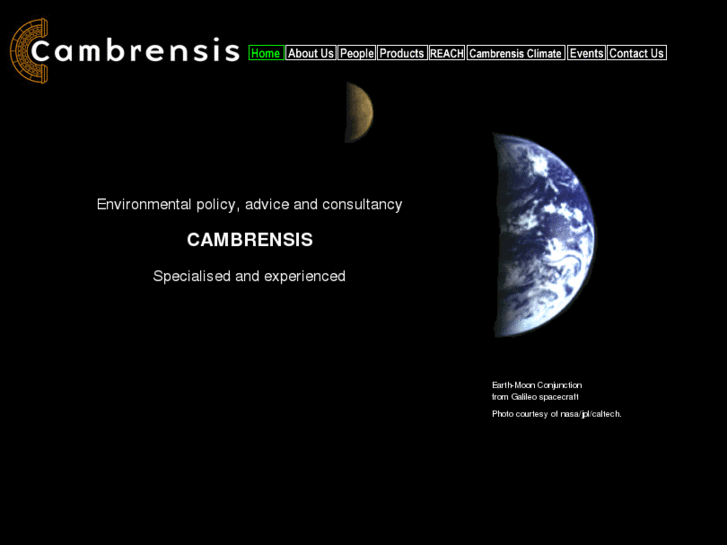The image size is (727, 545).
Task: Open the People page
Action: click(x=357, y=53)
